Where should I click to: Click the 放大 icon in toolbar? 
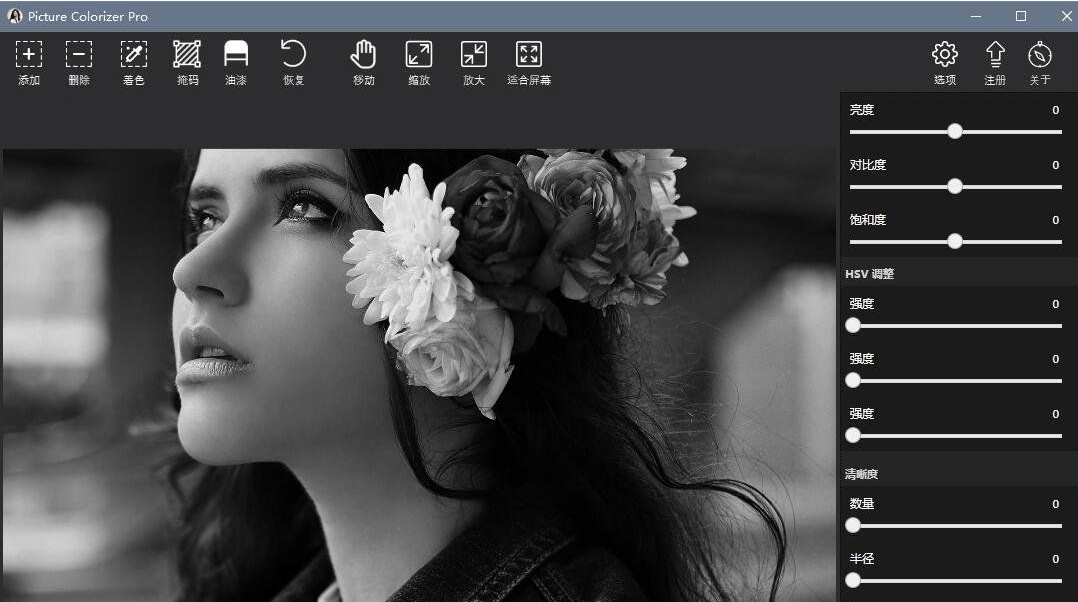coord(474,54)
